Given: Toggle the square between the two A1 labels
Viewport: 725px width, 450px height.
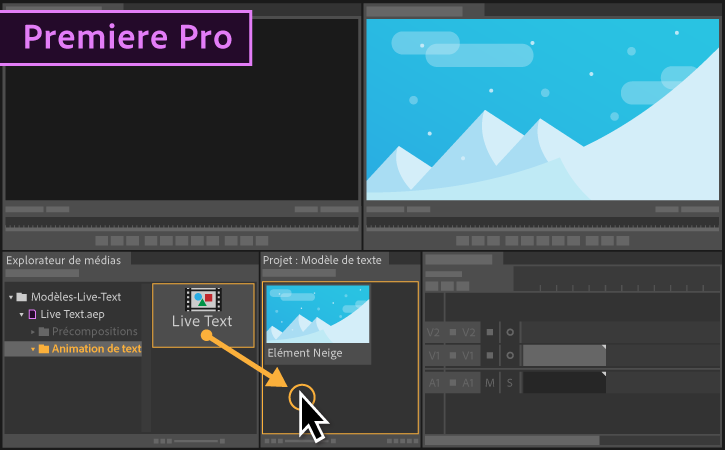Looking at the screenshot, I should (x=453, y=383).
